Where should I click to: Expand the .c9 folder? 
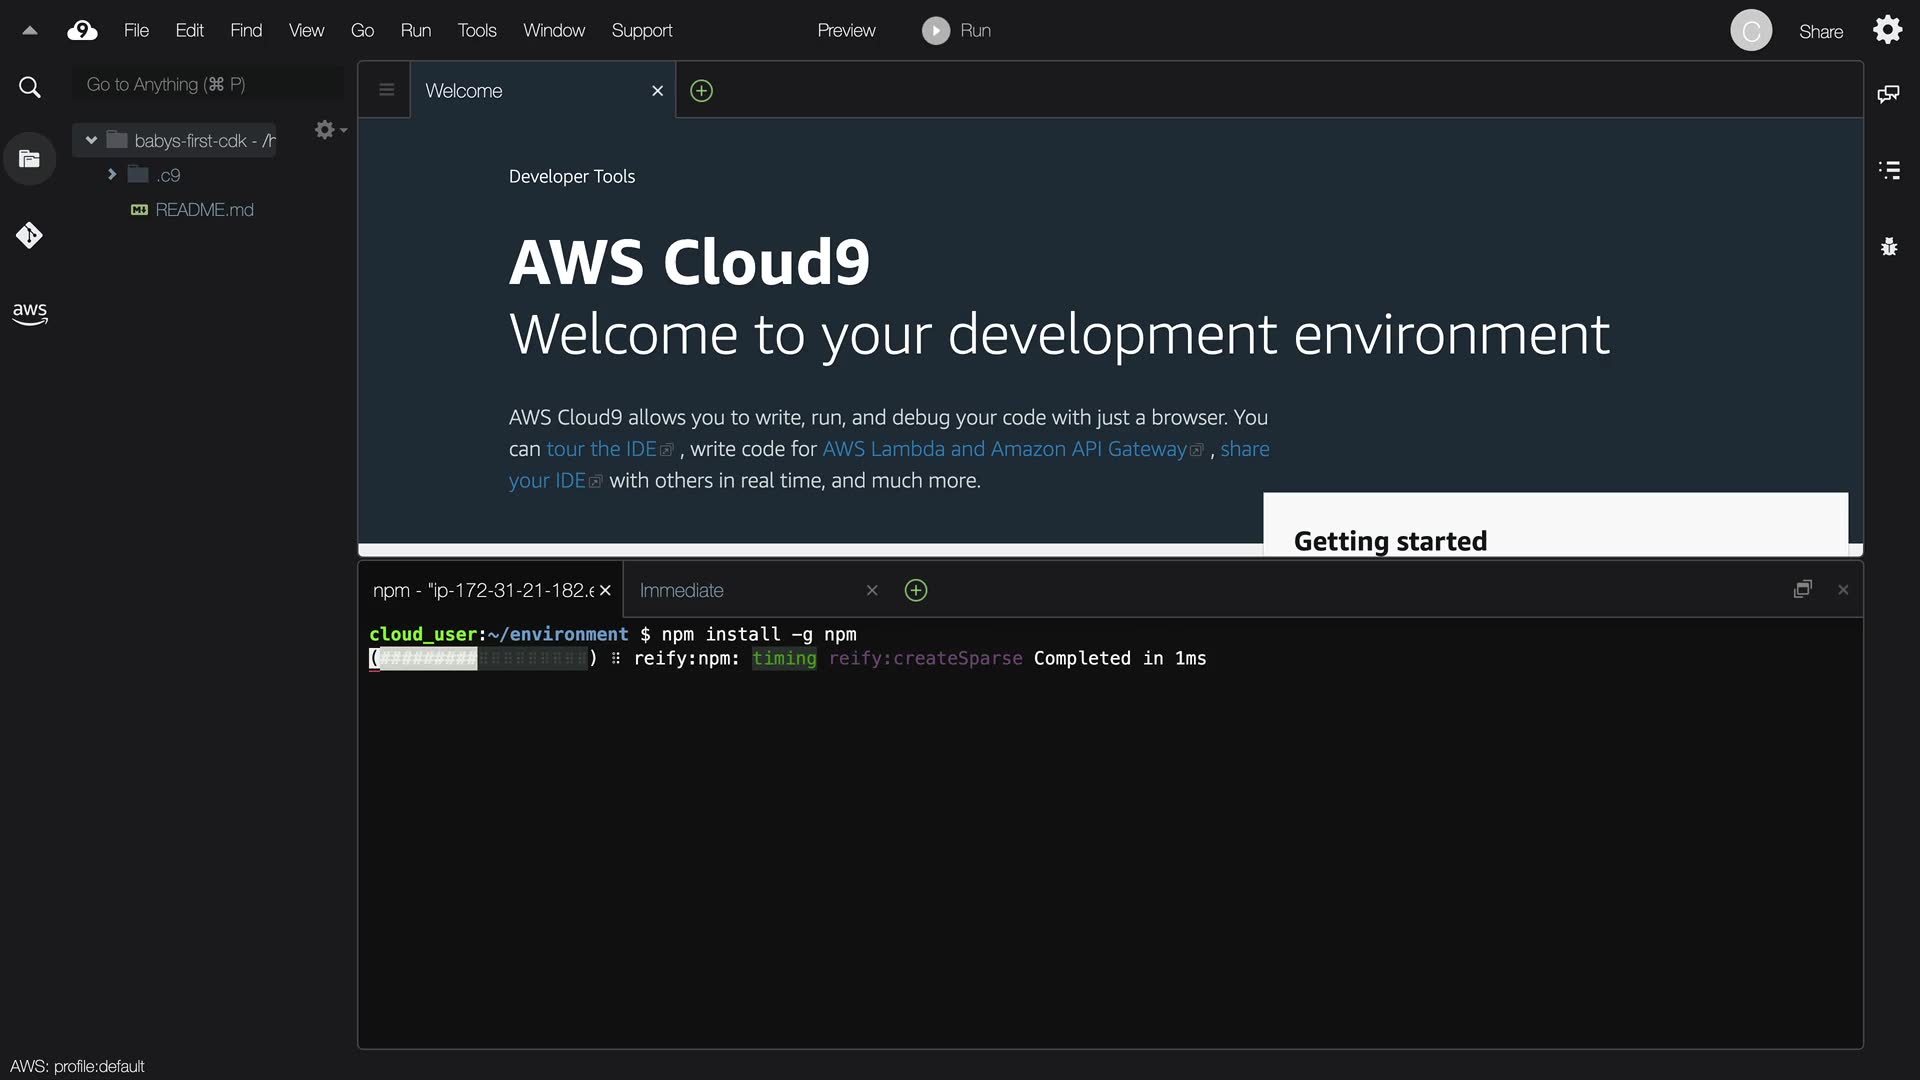click(112, 175)
